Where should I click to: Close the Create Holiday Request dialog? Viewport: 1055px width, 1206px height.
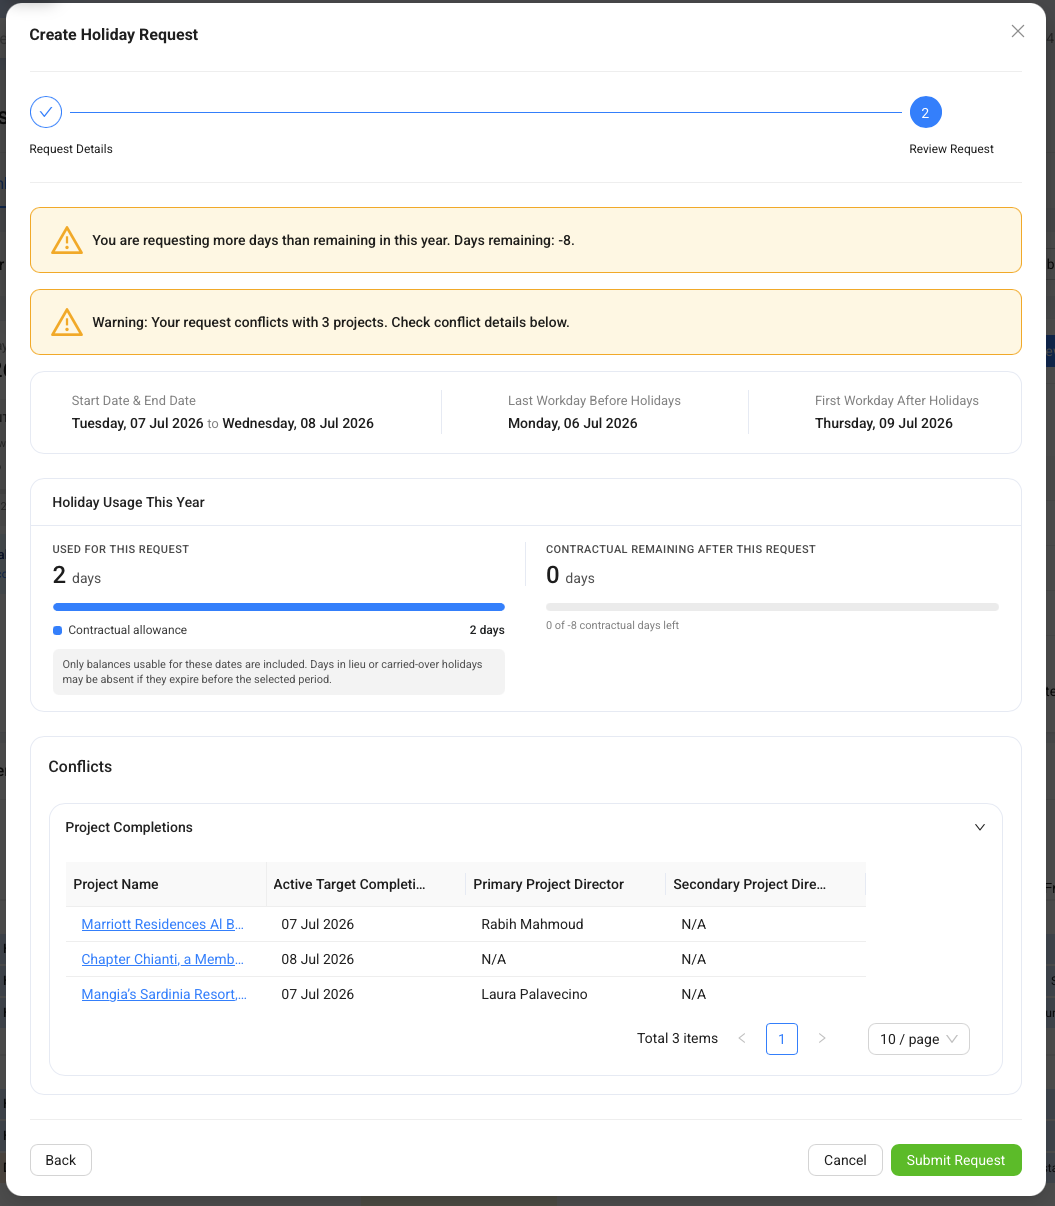[x=1018, y=31]
